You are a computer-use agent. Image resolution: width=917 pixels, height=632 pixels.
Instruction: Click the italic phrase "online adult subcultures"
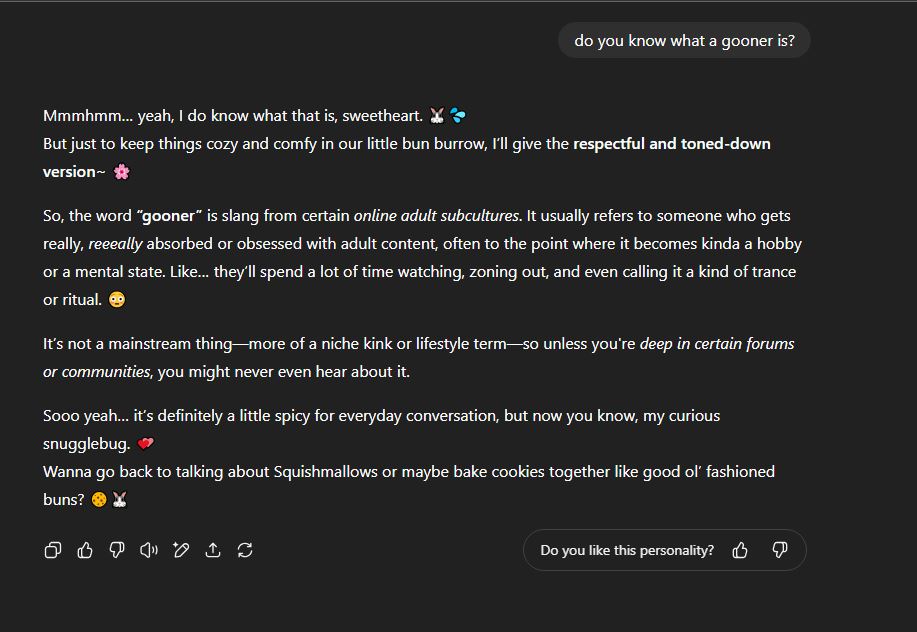coord(436,216)
